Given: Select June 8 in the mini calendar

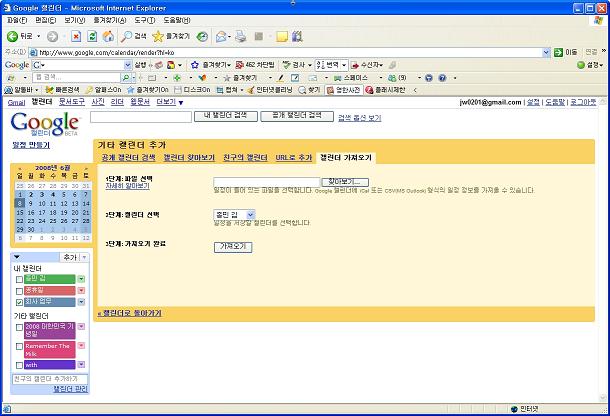Looking at the screenshot, I should coord(19,203).
